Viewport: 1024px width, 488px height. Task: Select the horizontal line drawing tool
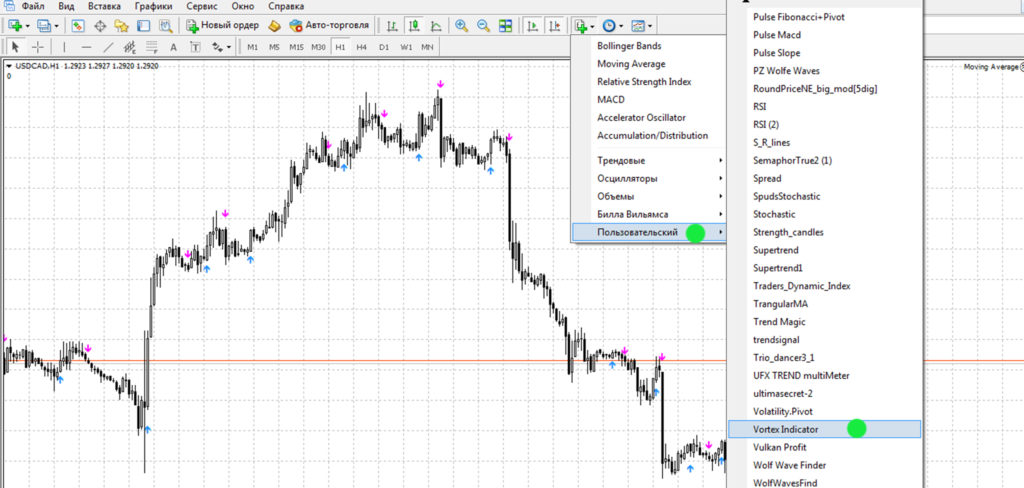pos(86,47)
